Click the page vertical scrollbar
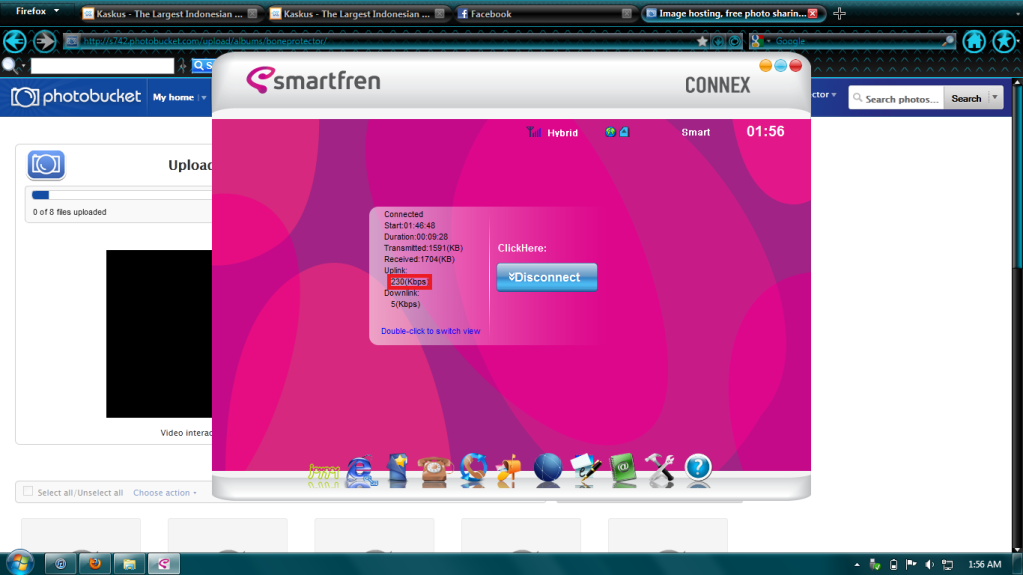Viewport: 1023px width, 575px height. (1017, 315)
